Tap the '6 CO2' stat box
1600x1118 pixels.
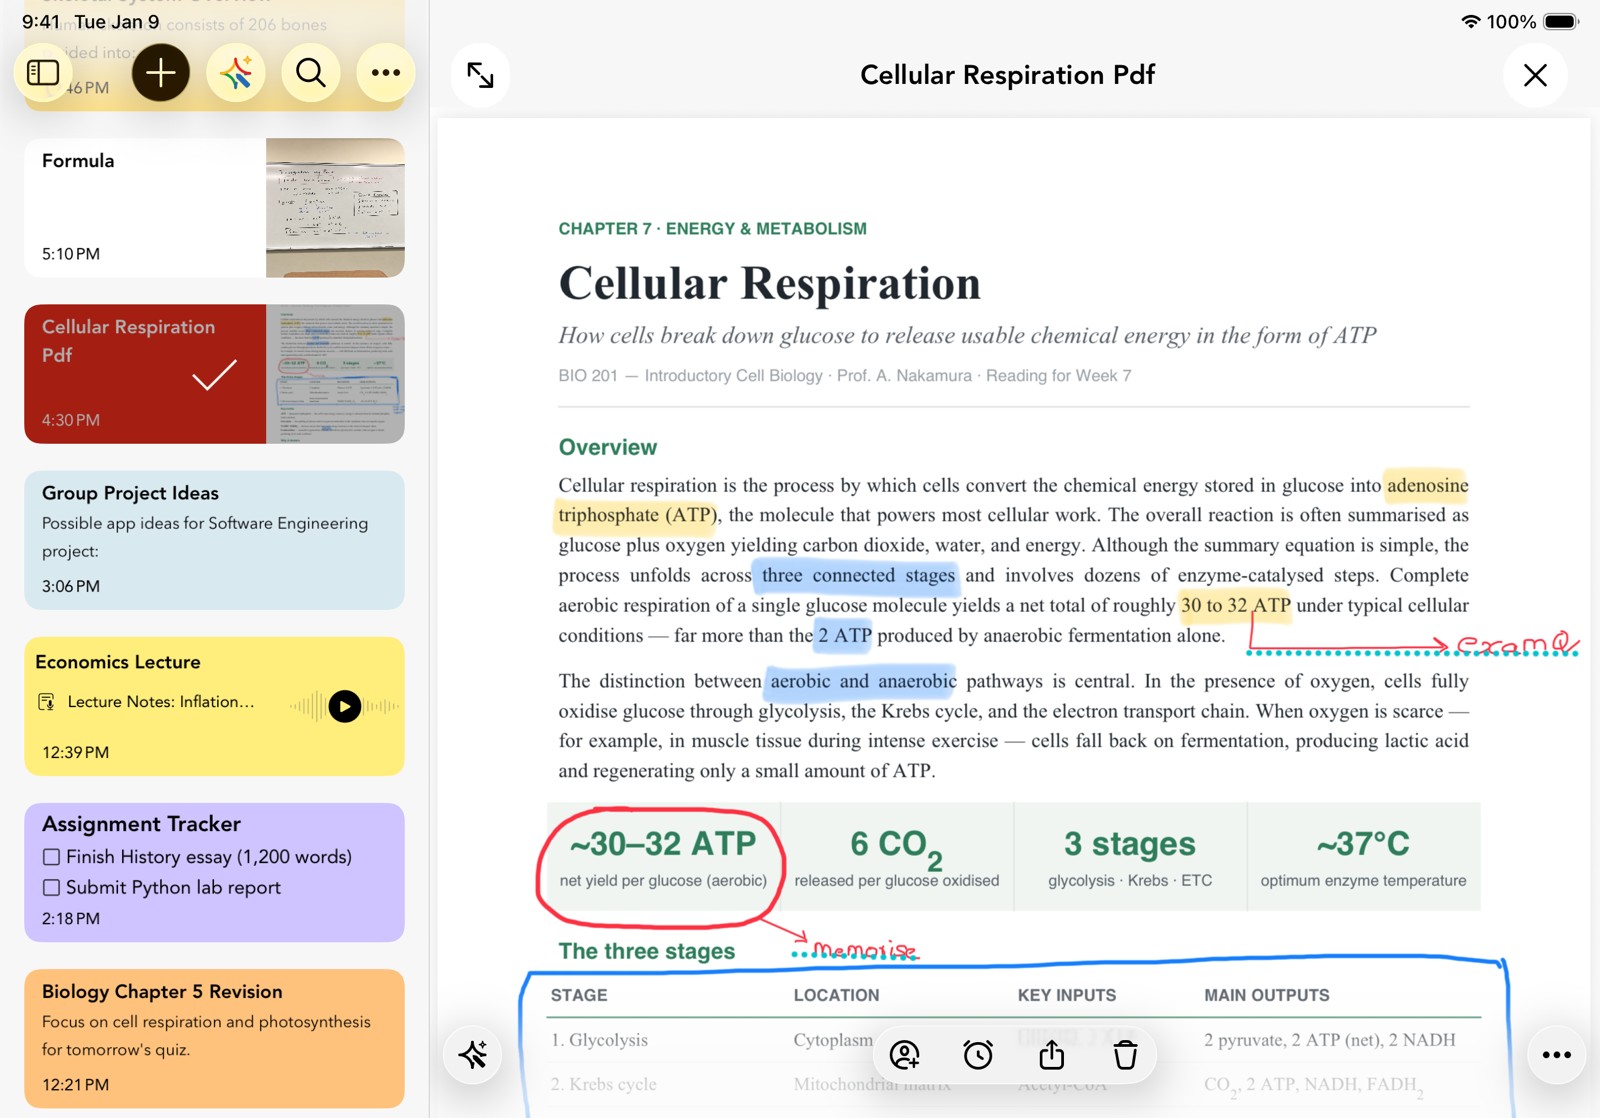point(897,856)
